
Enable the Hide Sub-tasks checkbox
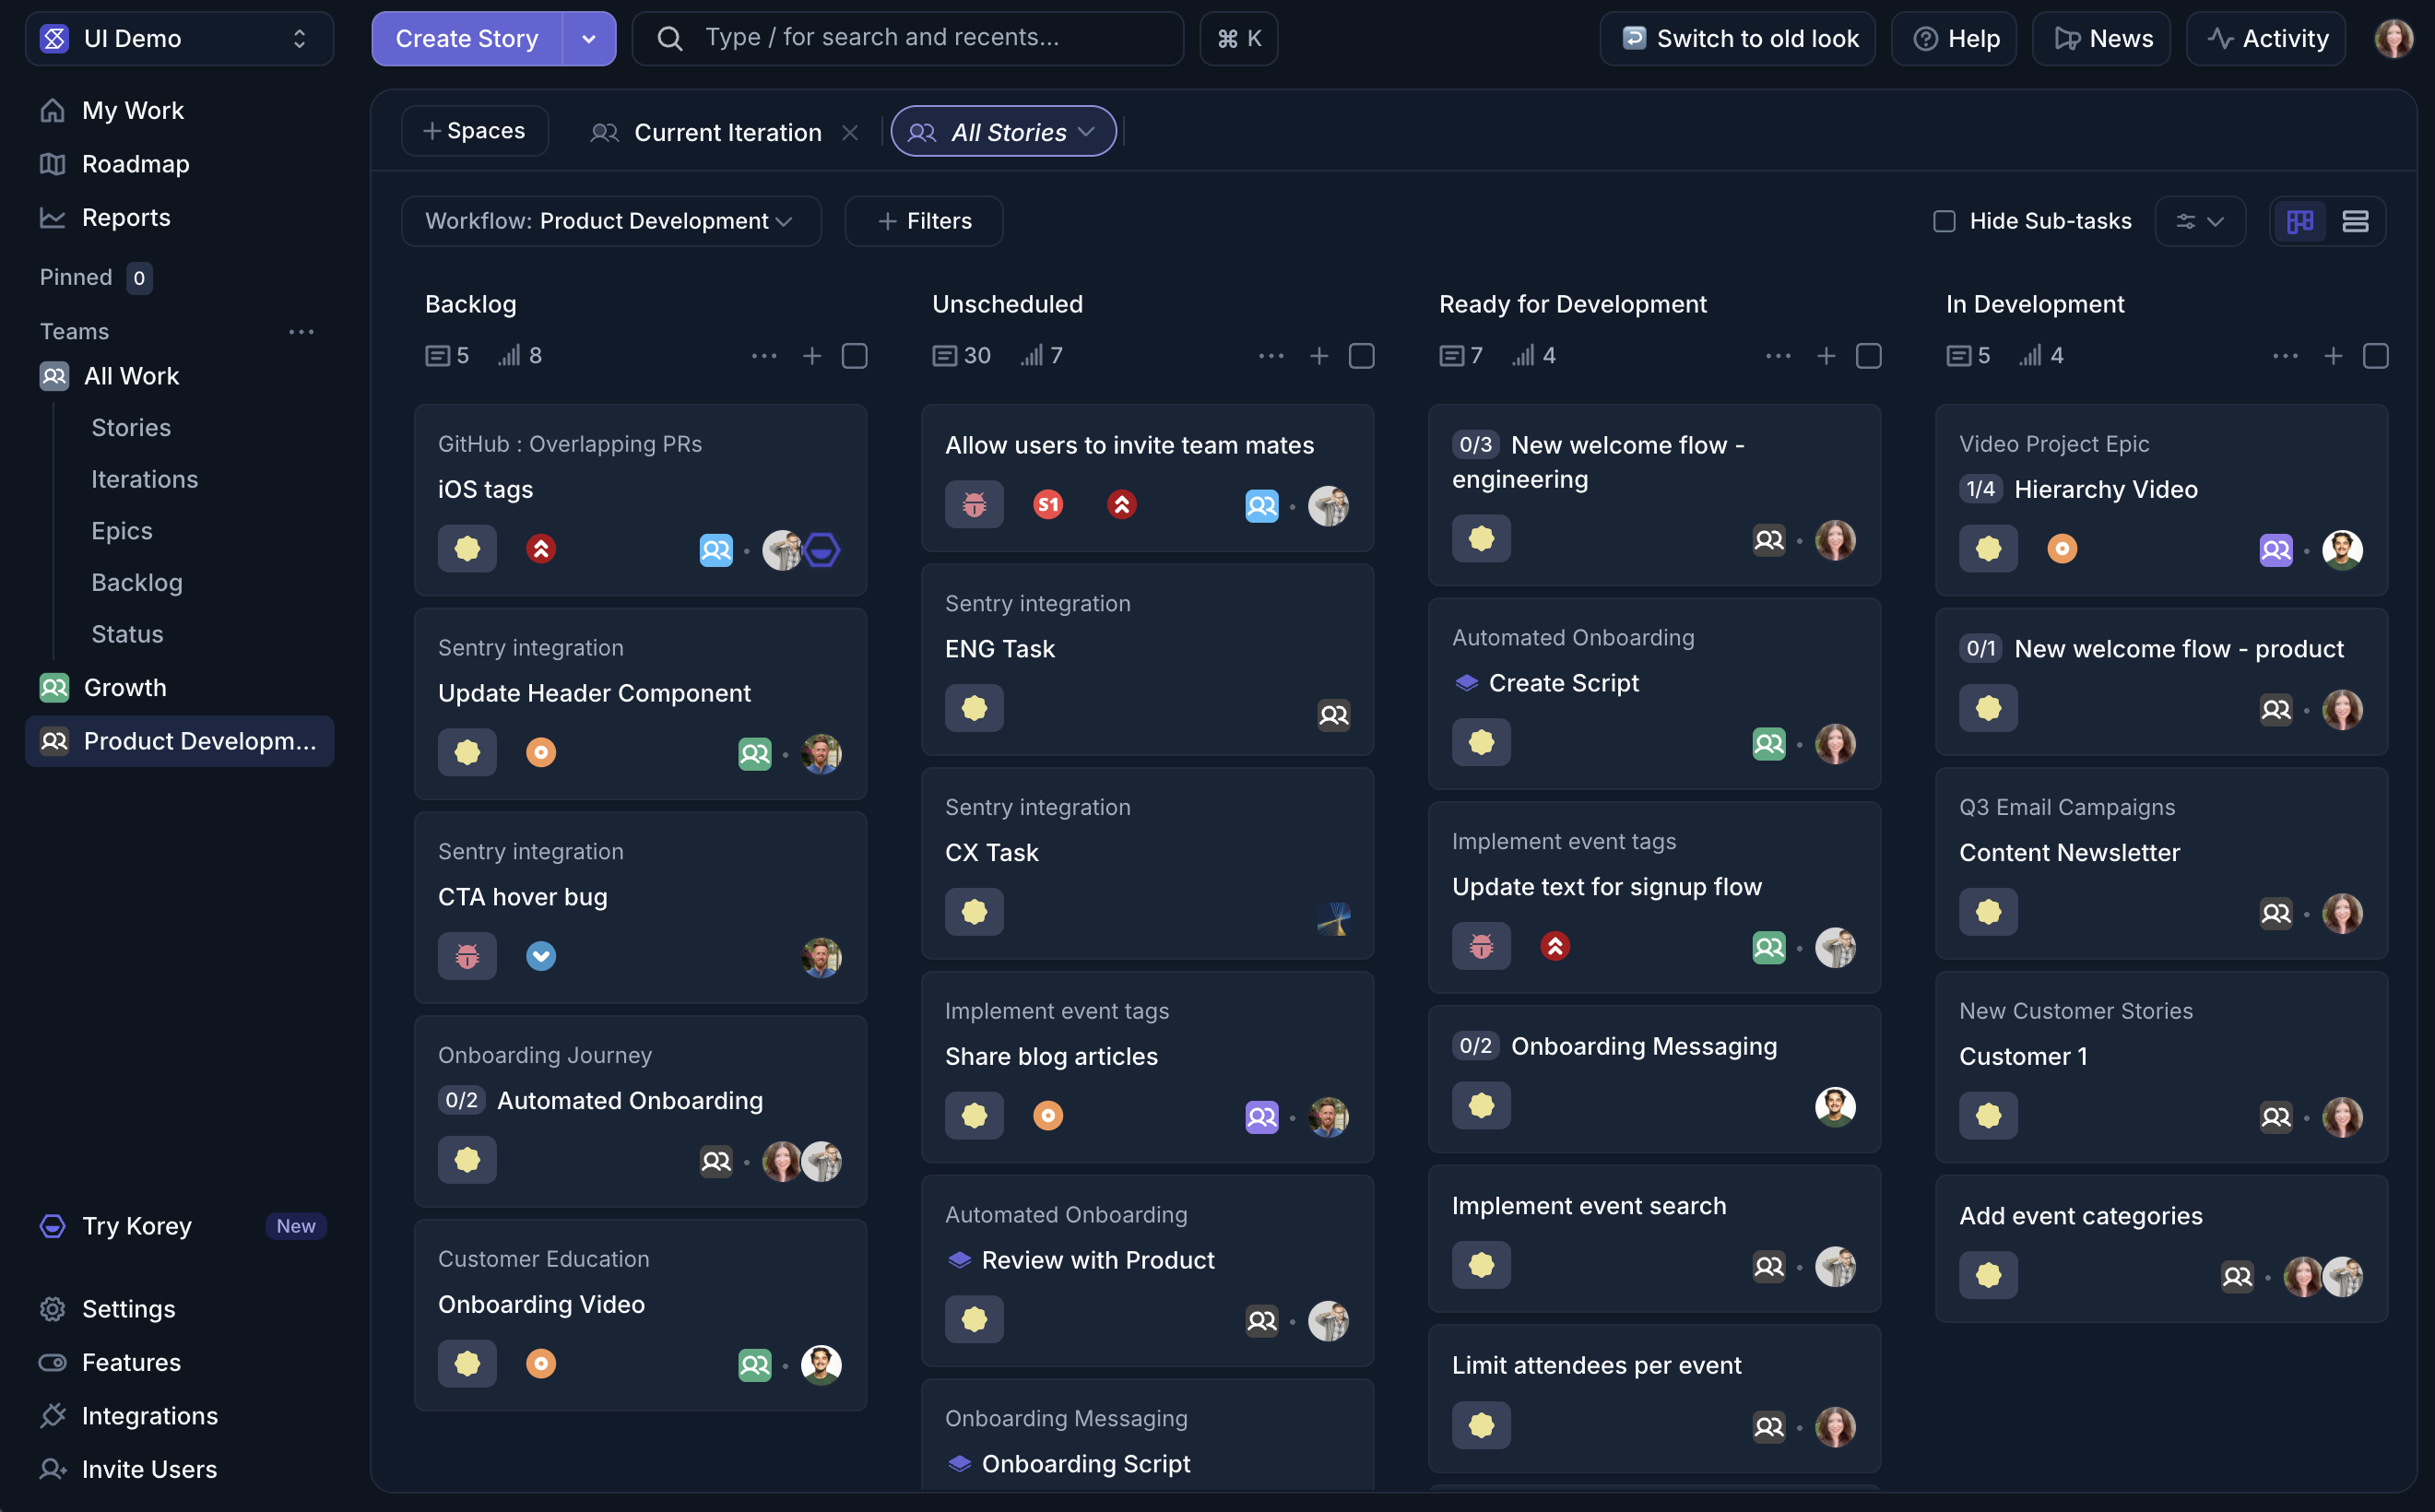point(1944,221)
